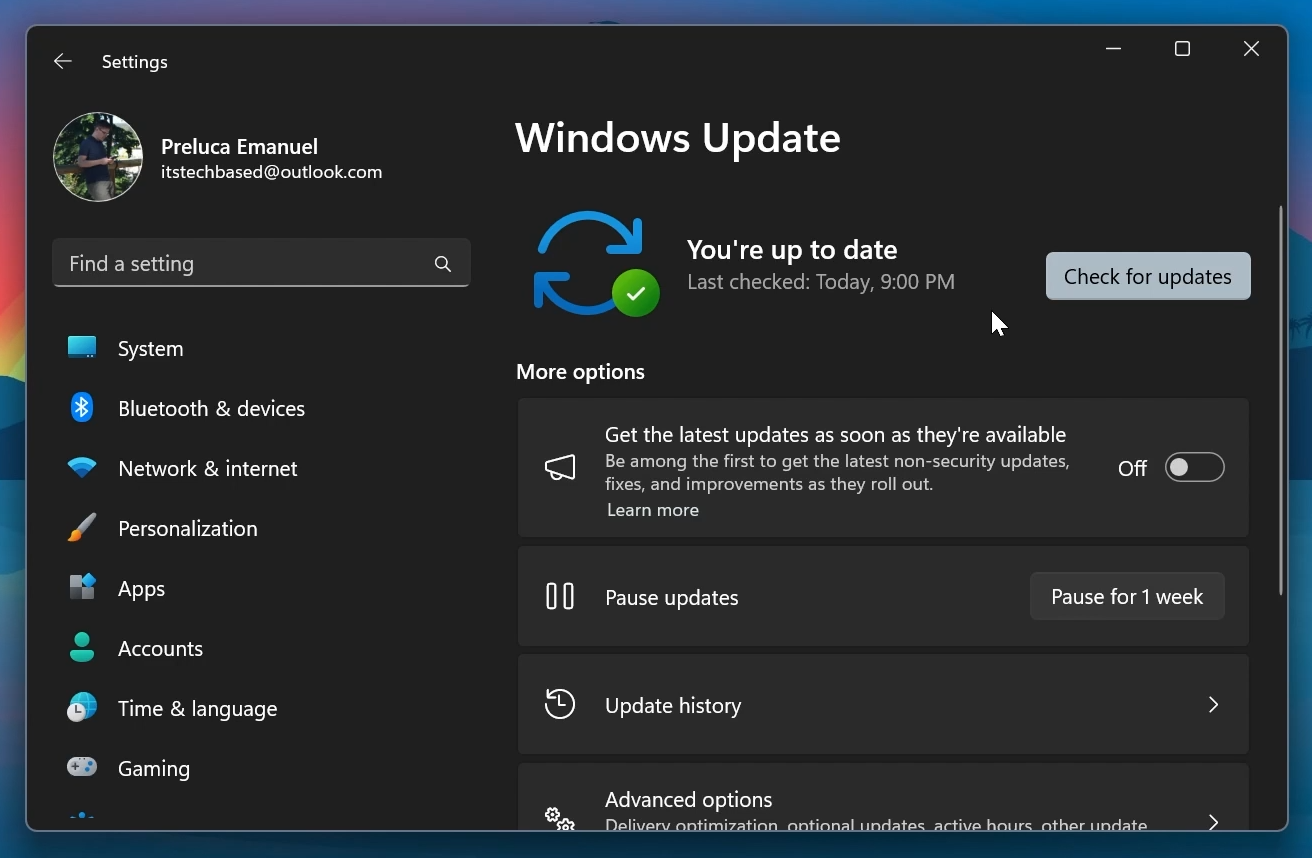The image size is (1312, 858).
Task: Click the Find a setting search box
Action: point(261,263)
